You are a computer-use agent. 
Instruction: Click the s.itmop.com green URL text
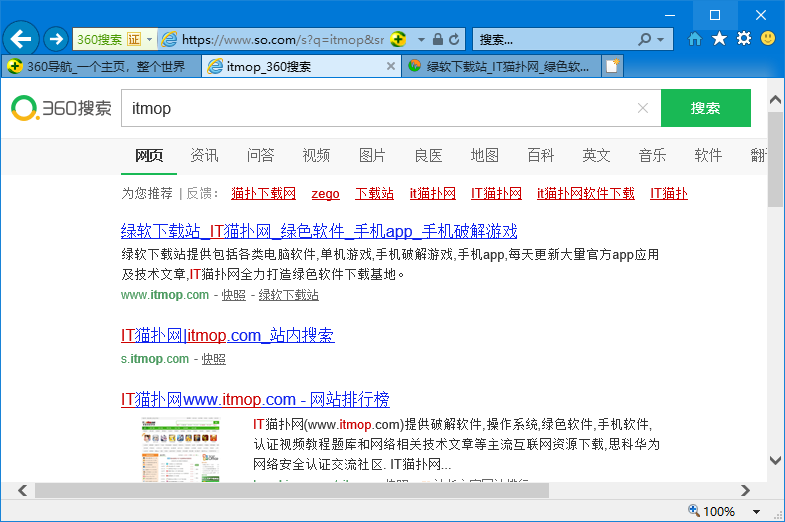tap(155, 359)
